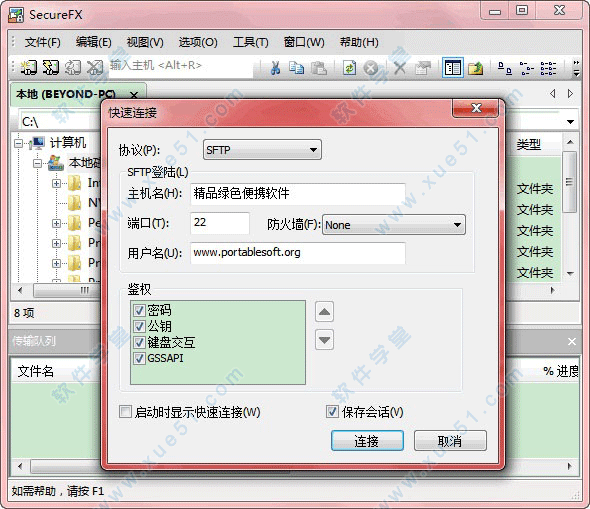Viewport: 590px width, 509px height.
Task: Click the % 进度 progress column header
Action: click(x=561, y=371)
